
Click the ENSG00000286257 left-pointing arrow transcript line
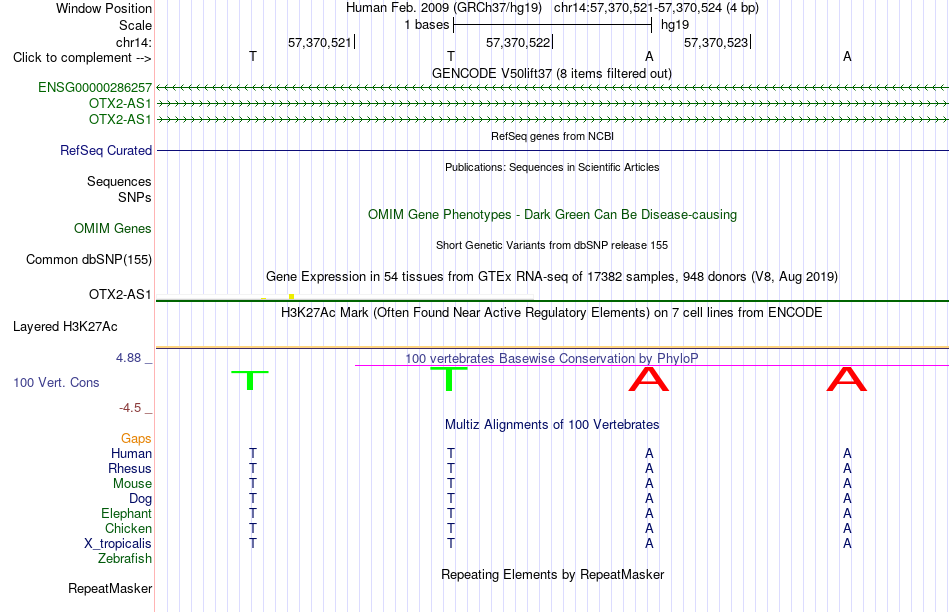553,88
